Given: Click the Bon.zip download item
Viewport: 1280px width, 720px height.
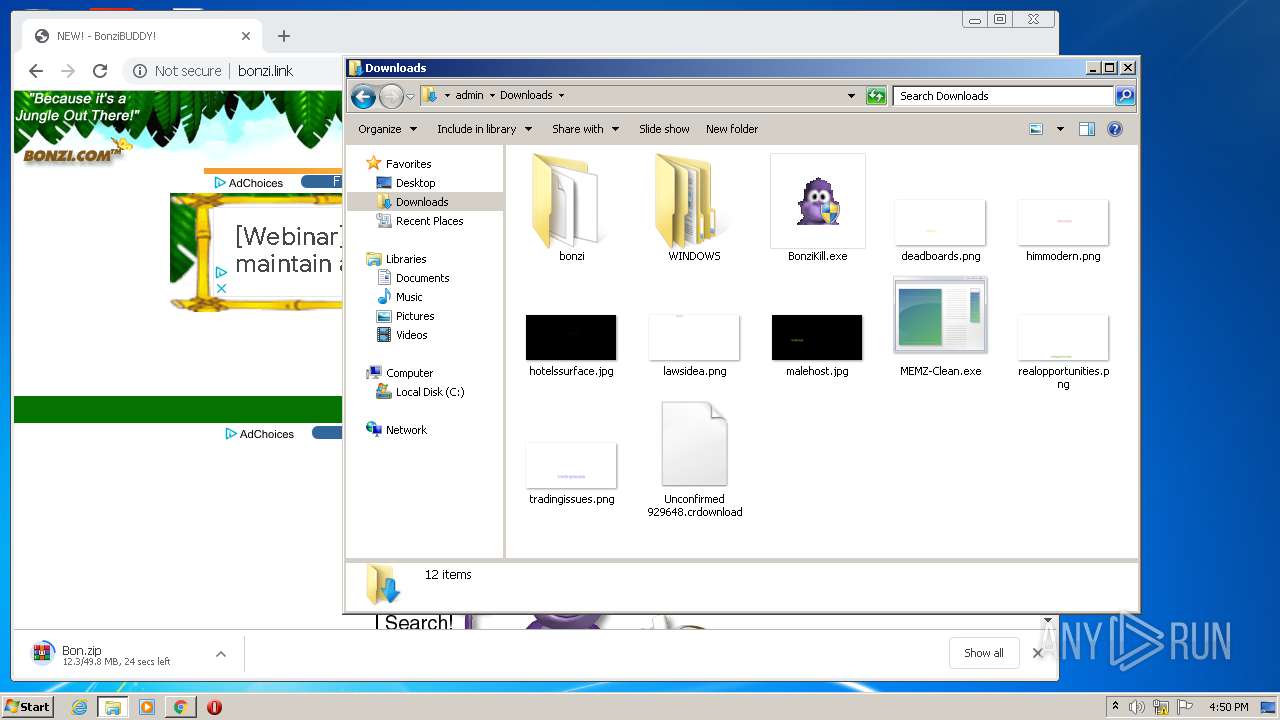Looking at the screenshot, I should [x=115, y=654].
